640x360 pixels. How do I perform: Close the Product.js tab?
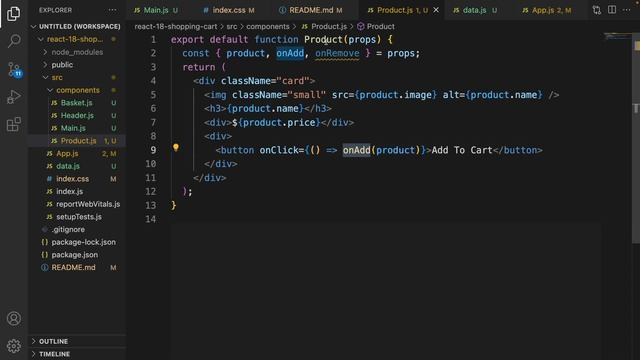pyautogui.click(x=436, y=10)
